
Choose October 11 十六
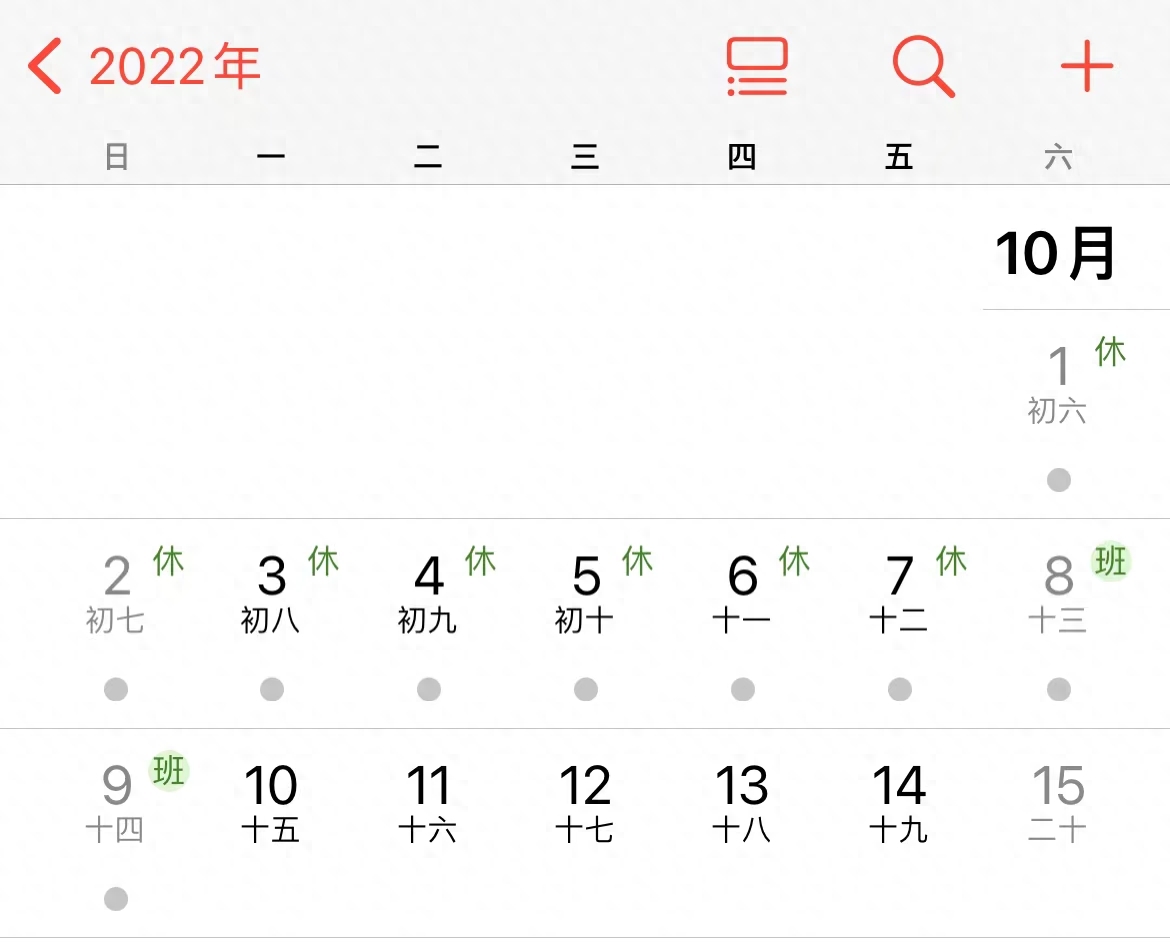coord(428,803)
